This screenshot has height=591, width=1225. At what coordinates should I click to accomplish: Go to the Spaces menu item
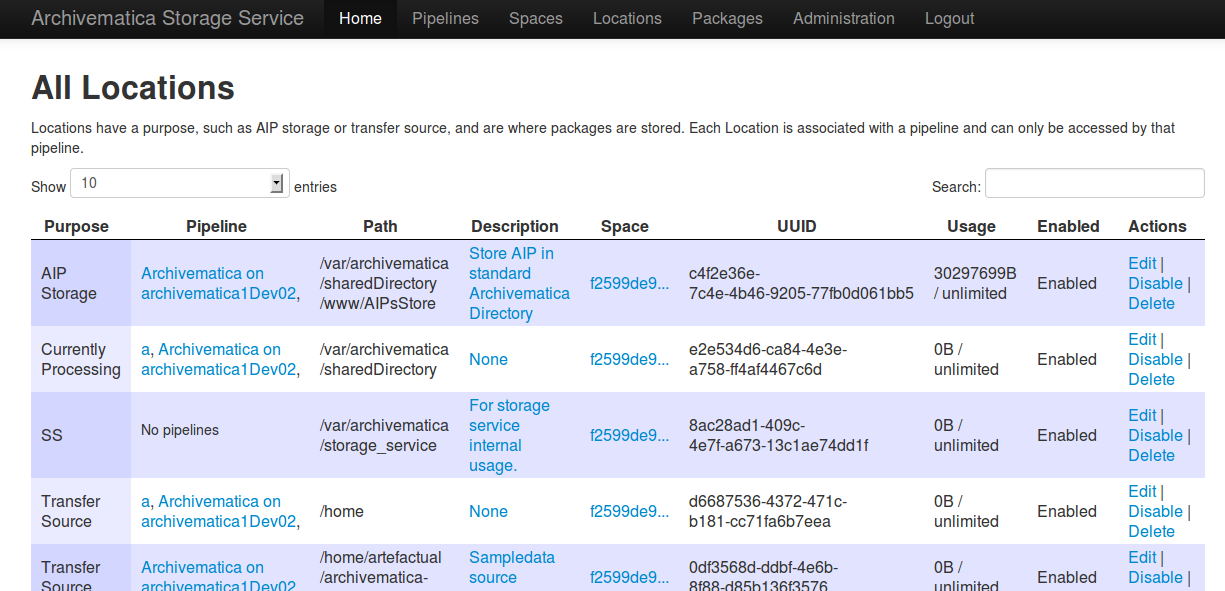535,19
